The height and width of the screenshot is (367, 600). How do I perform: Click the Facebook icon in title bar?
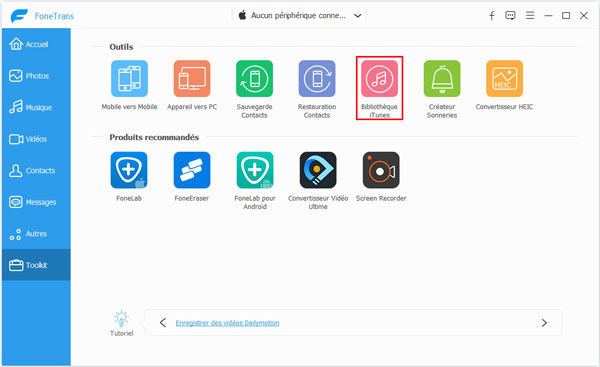click(x=492, y=16)
